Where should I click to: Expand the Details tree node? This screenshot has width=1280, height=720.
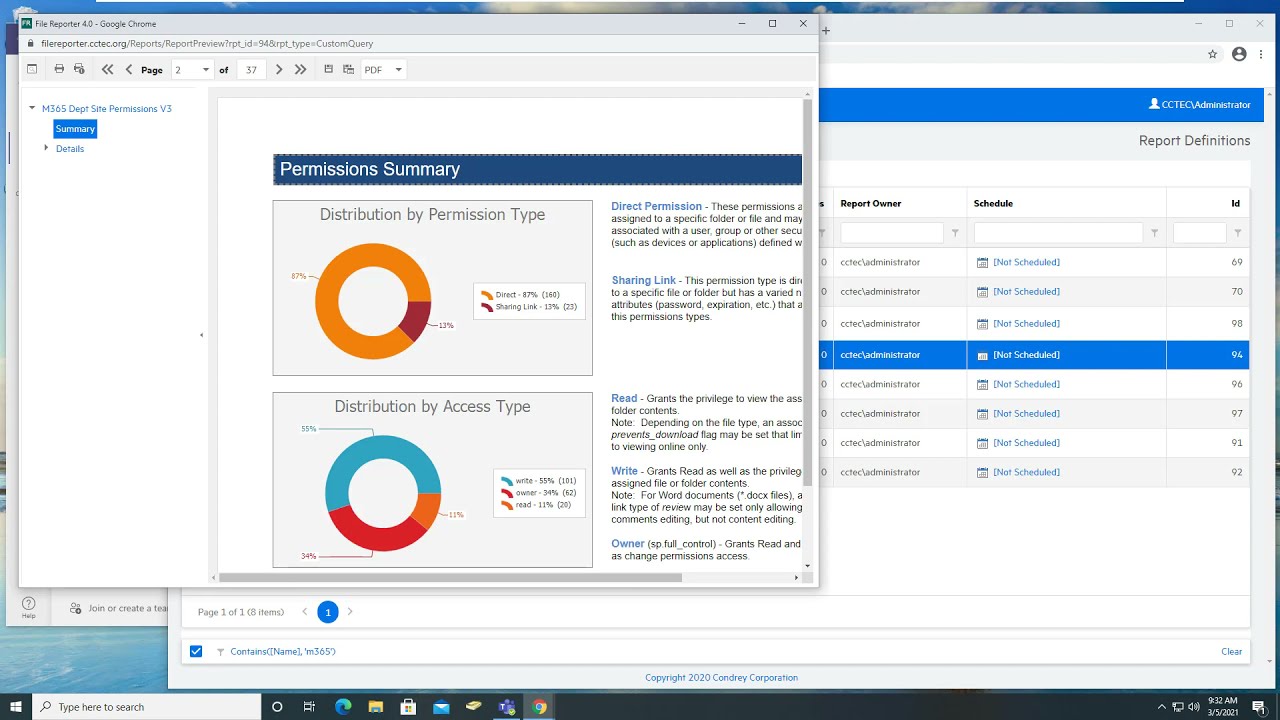[46, 148]
